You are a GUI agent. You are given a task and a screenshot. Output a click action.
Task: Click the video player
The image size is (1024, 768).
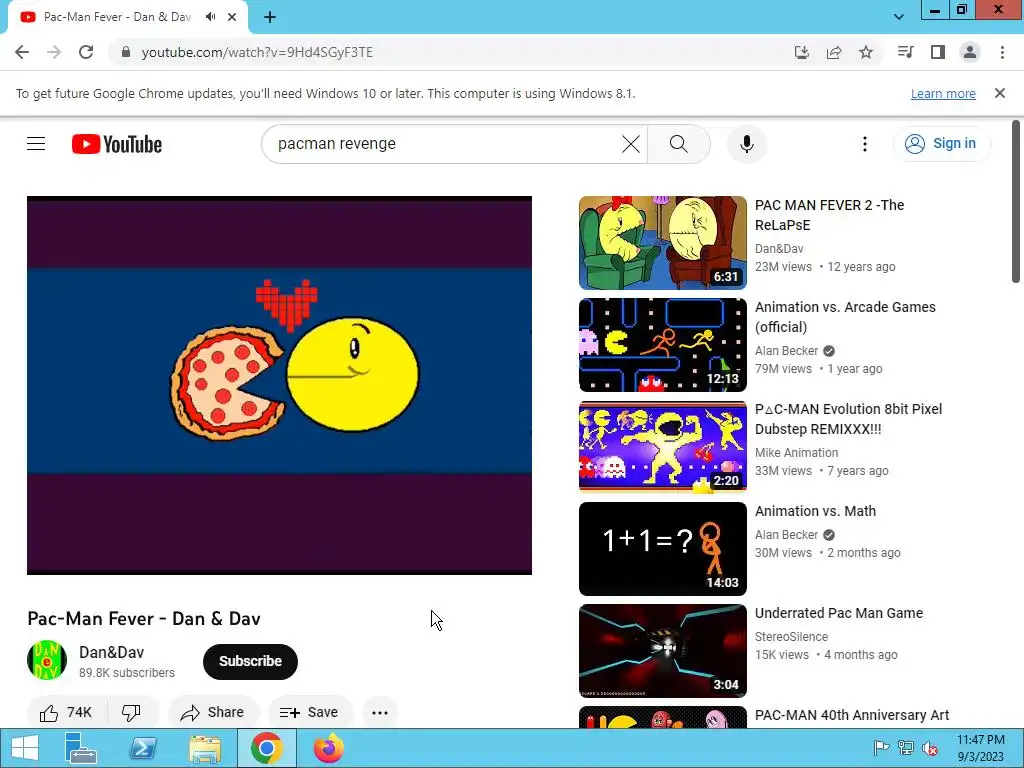click(x=280, y=385)
